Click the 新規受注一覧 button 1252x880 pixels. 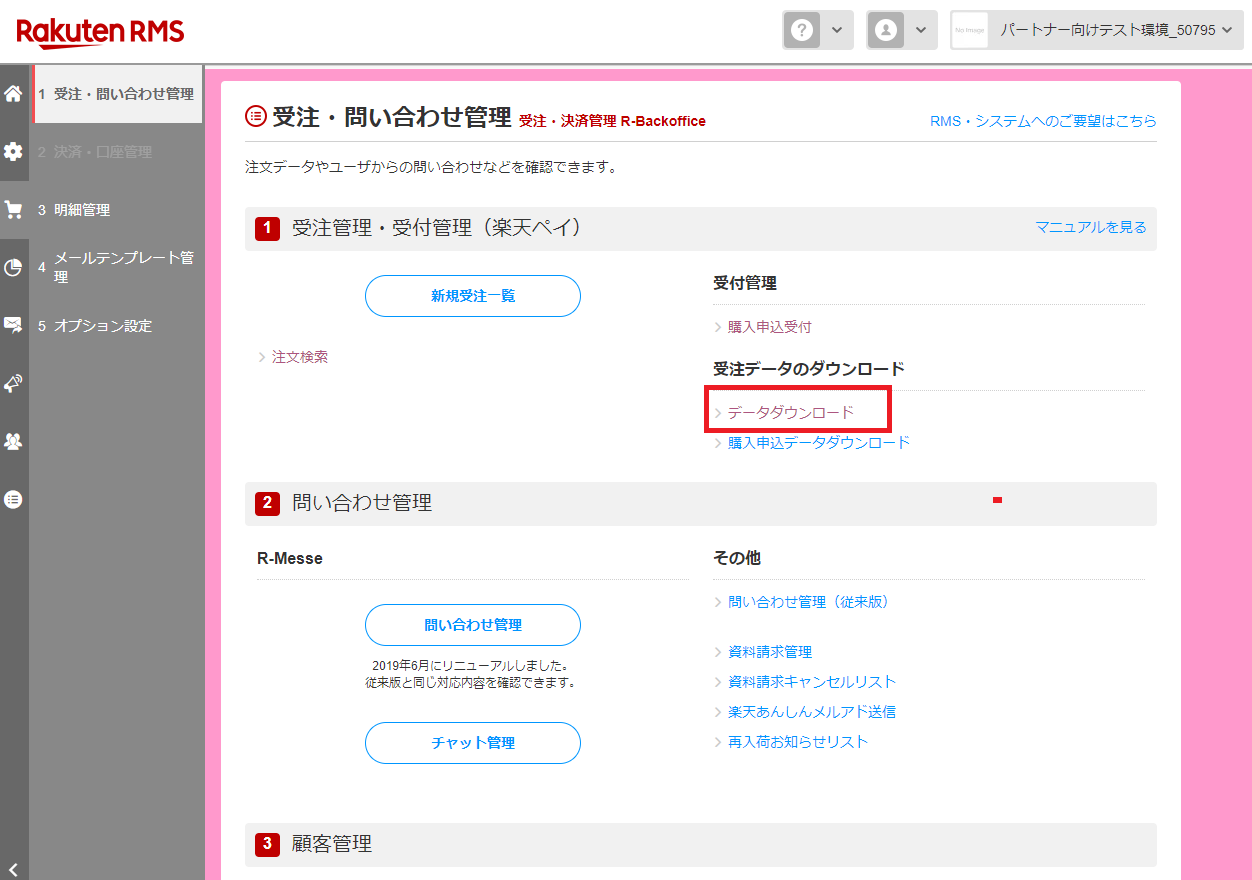[x=473, y=296]
